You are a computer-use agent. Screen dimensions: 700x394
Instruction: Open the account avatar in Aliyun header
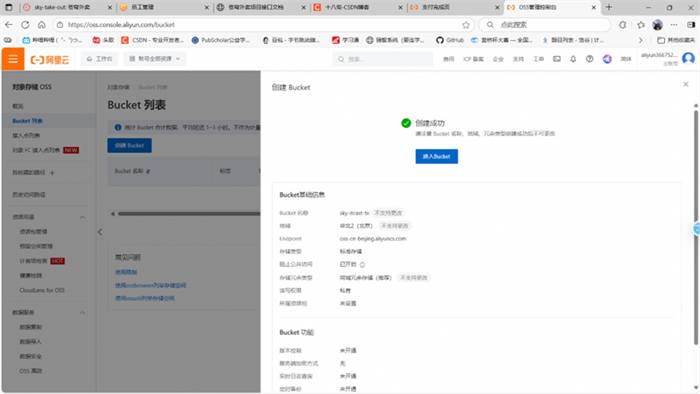[x=688, y=58]
